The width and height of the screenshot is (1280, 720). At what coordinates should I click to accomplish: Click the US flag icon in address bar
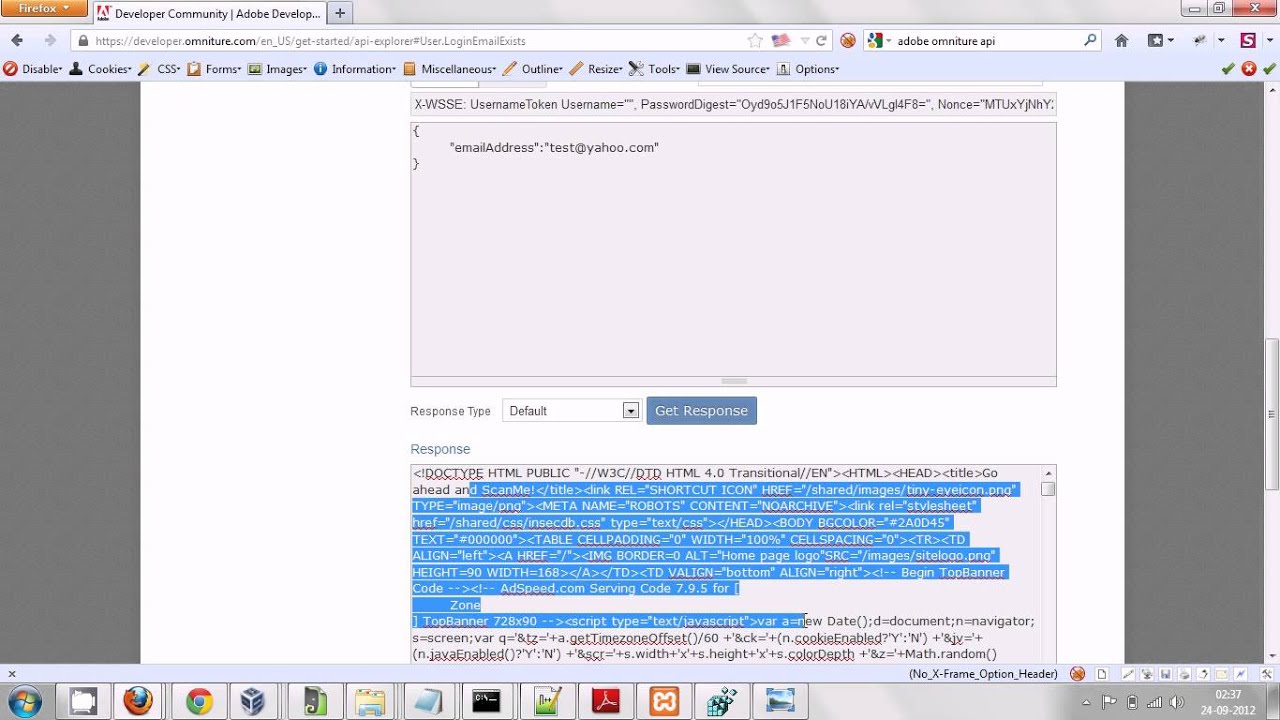pyautogui.click(x=781, y=41)
